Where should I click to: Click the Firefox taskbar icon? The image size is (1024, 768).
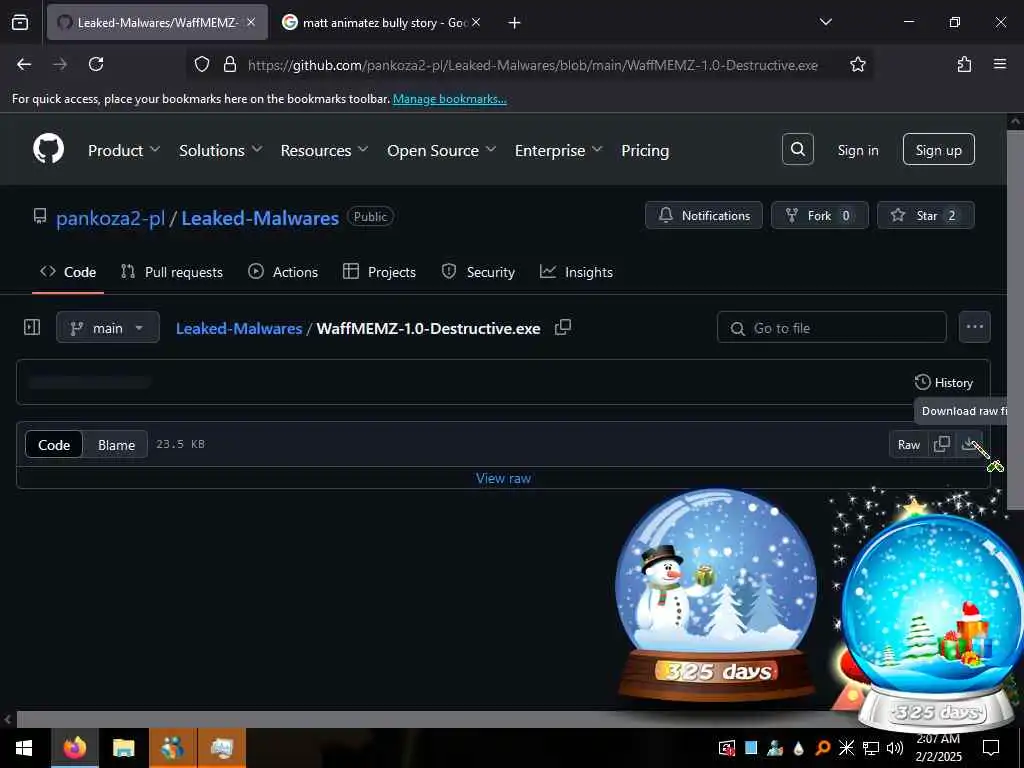74,748
